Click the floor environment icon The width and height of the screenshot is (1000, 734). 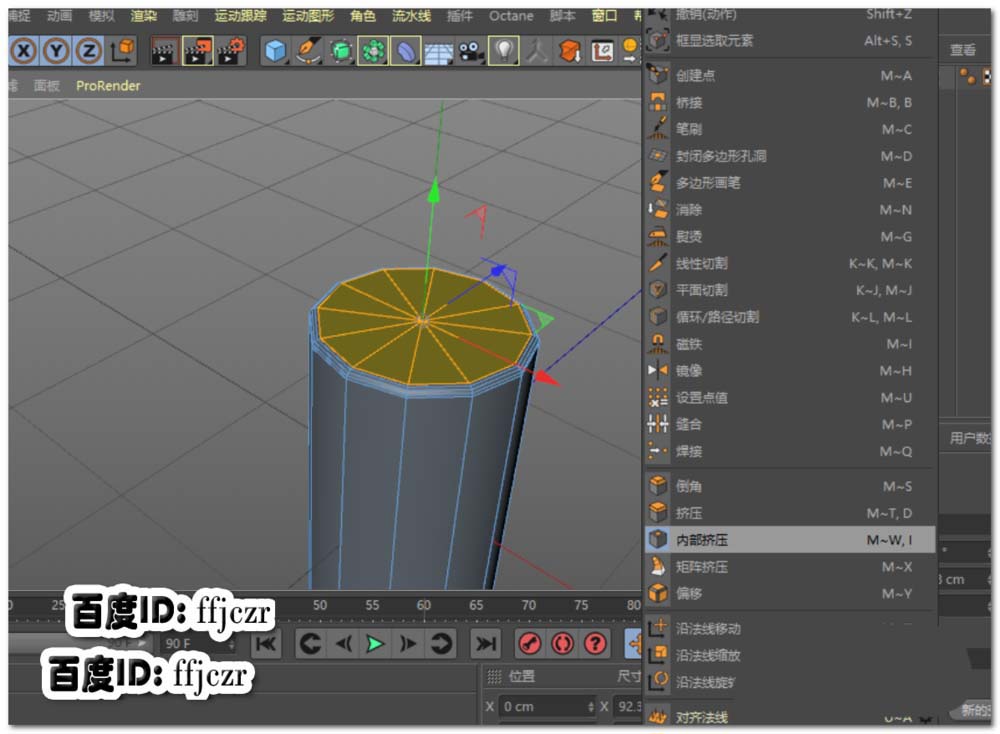point(439,52)
